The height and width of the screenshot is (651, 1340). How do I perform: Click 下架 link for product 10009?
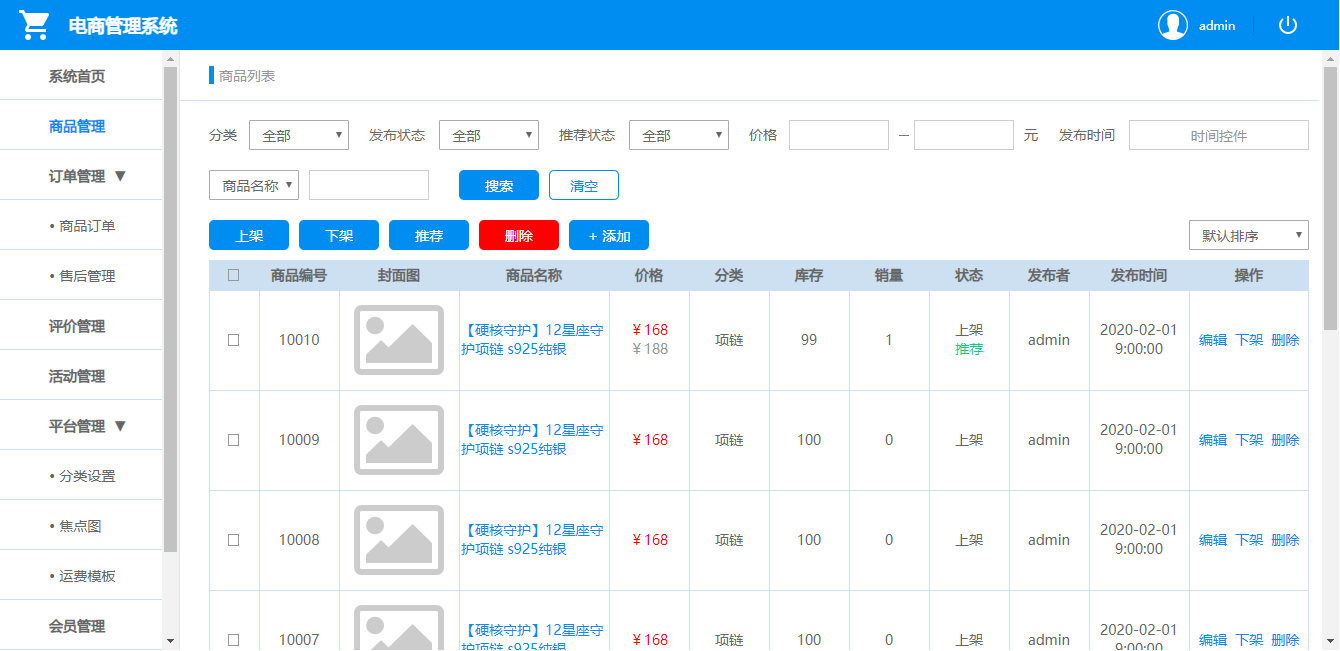click(1249, 440)
